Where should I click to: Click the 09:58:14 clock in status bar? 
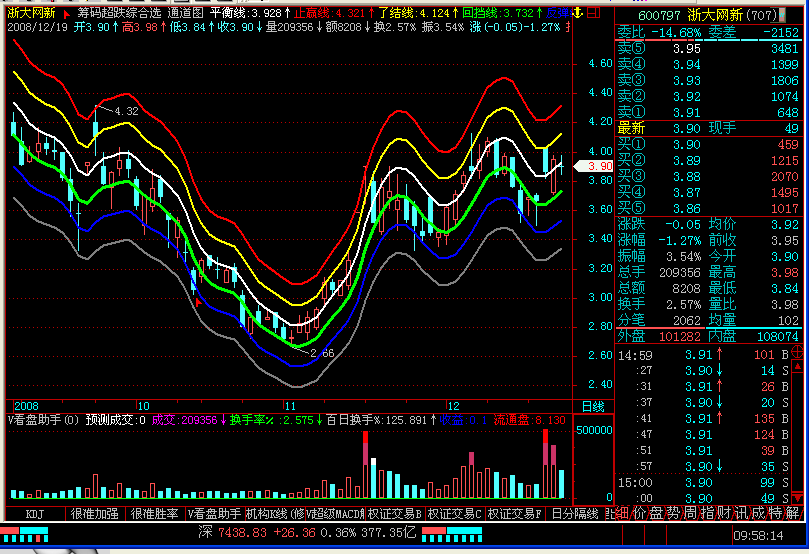pos(758,535)
